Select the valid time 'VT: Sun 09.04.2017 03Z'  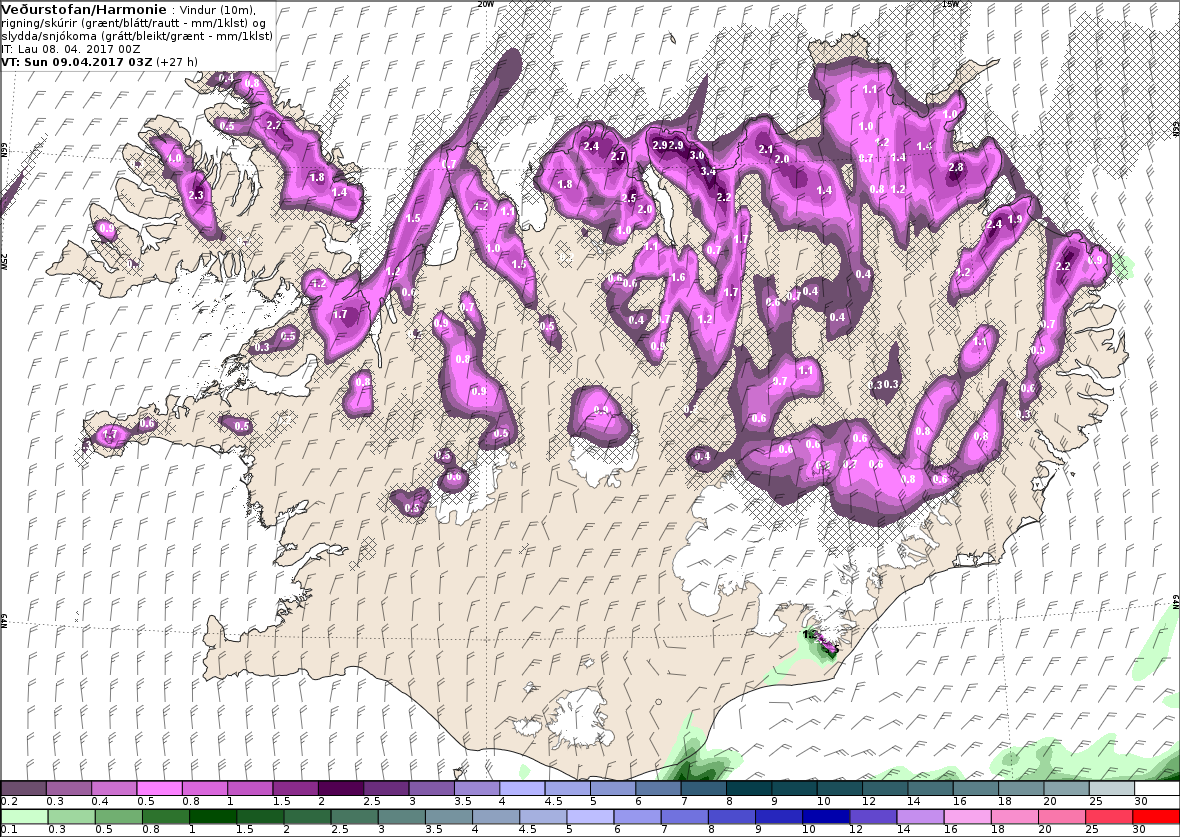(x=77, y=62)
